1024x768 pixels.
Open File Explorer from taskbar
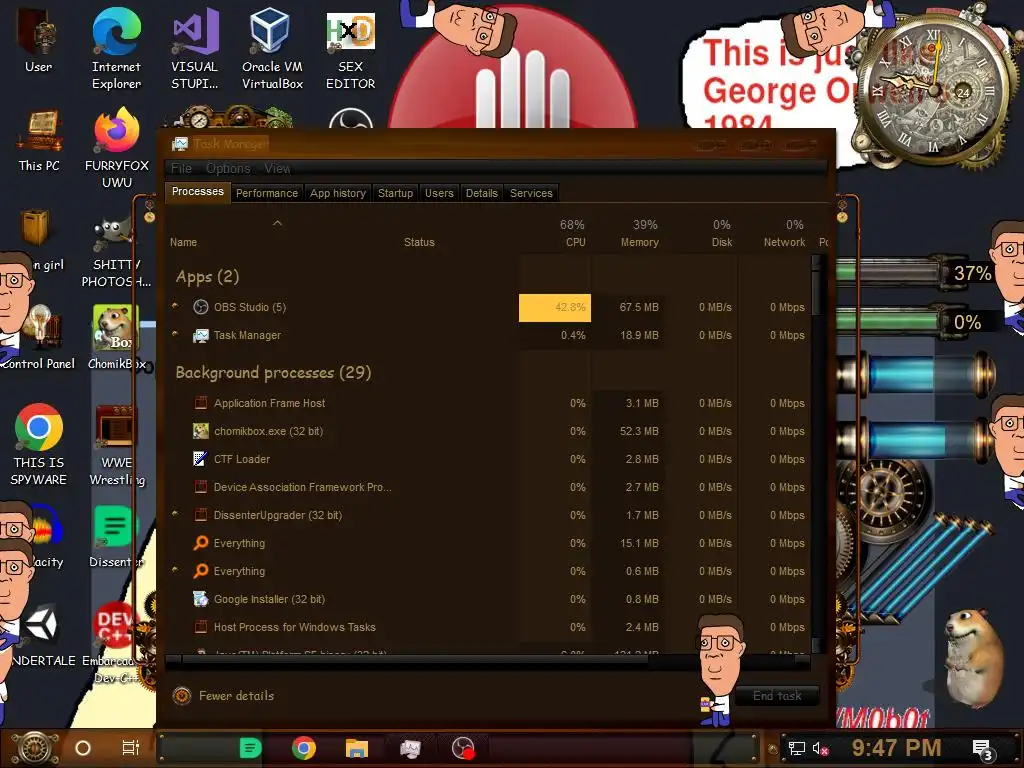pos(357,748)
